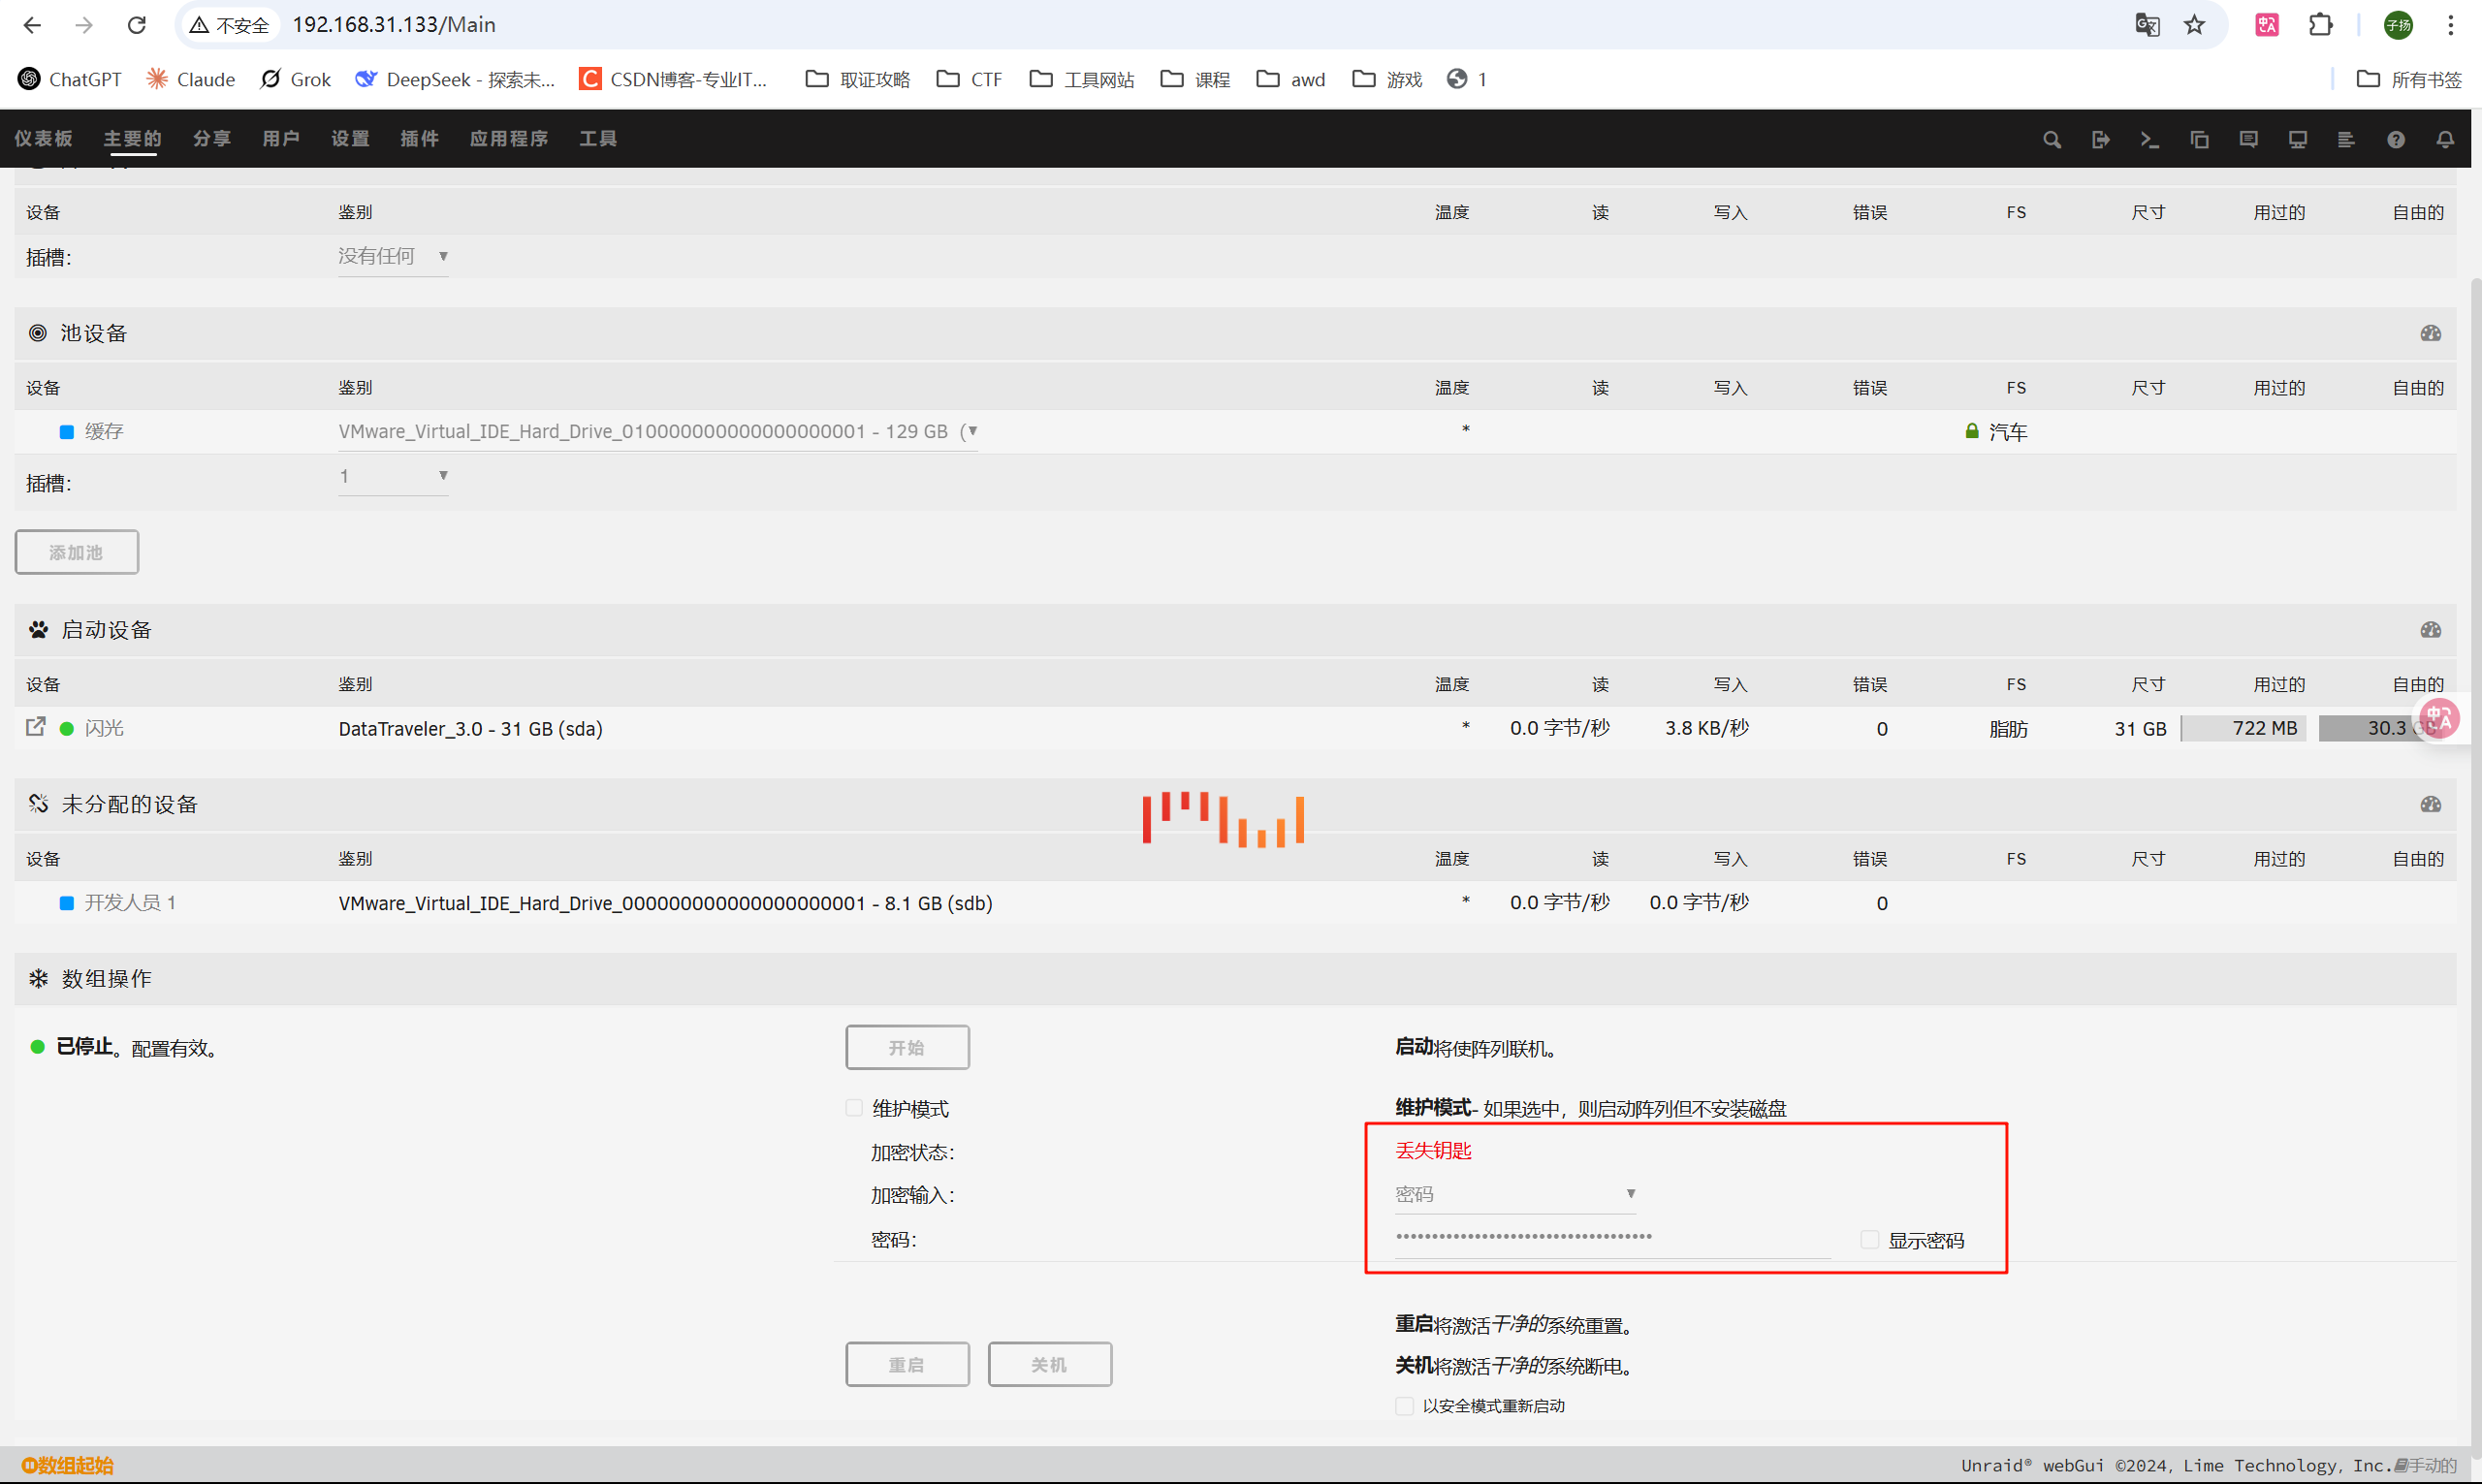The height and width of the screenshot is (1484, 2482).
Task: Expand the 密码 encryption input dropdown
Action: coord(1515,1194)
